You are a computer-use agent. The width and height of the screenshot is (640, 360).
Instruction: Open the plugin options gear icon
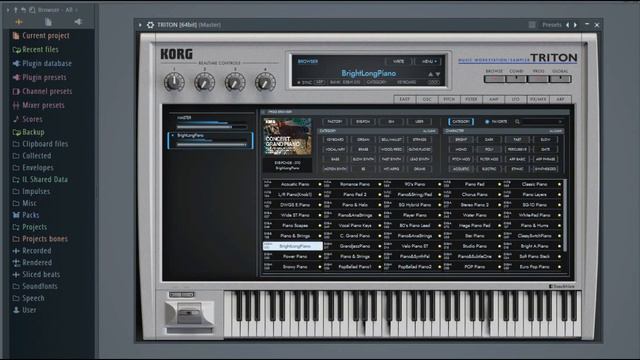click(150, 25)
